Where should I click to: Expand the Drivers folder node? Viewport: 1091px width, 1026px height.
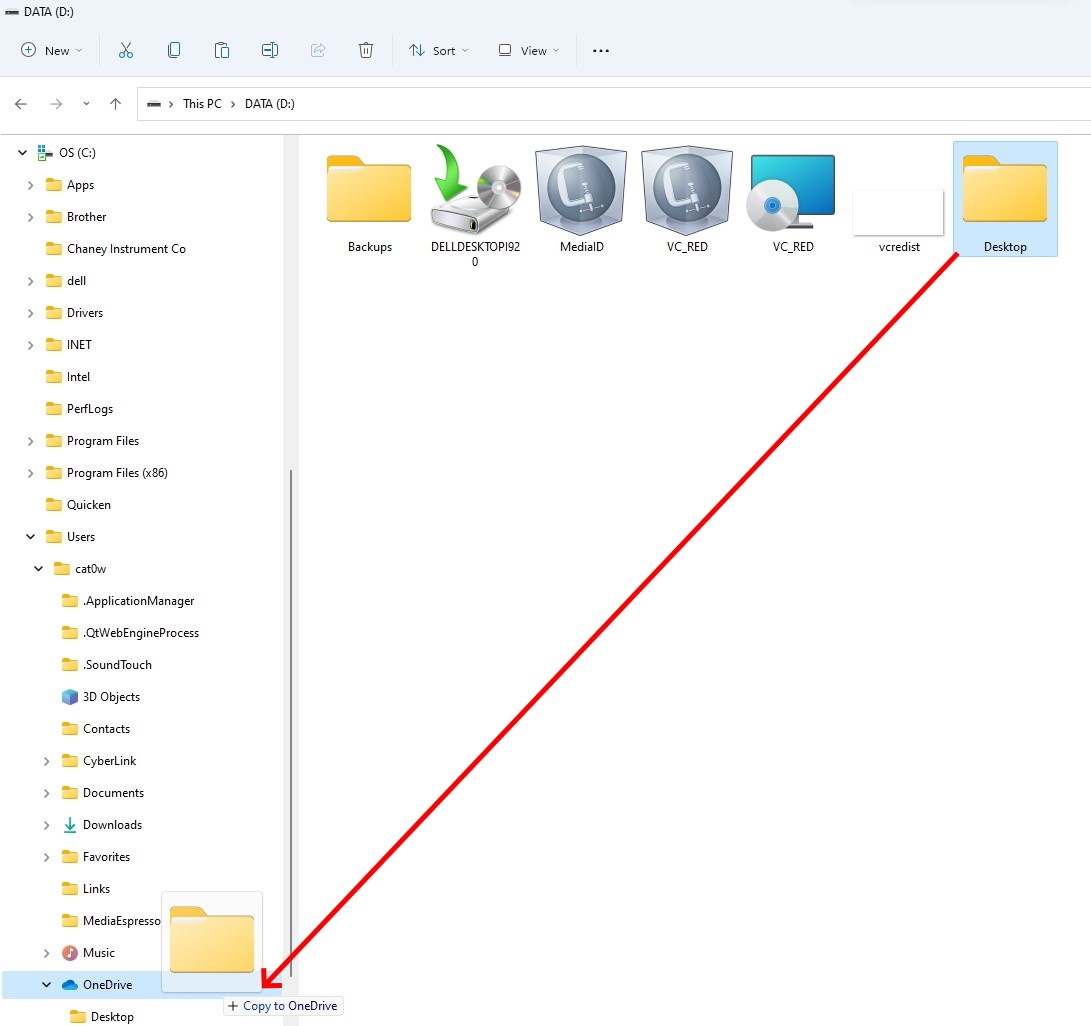point(30,313)
